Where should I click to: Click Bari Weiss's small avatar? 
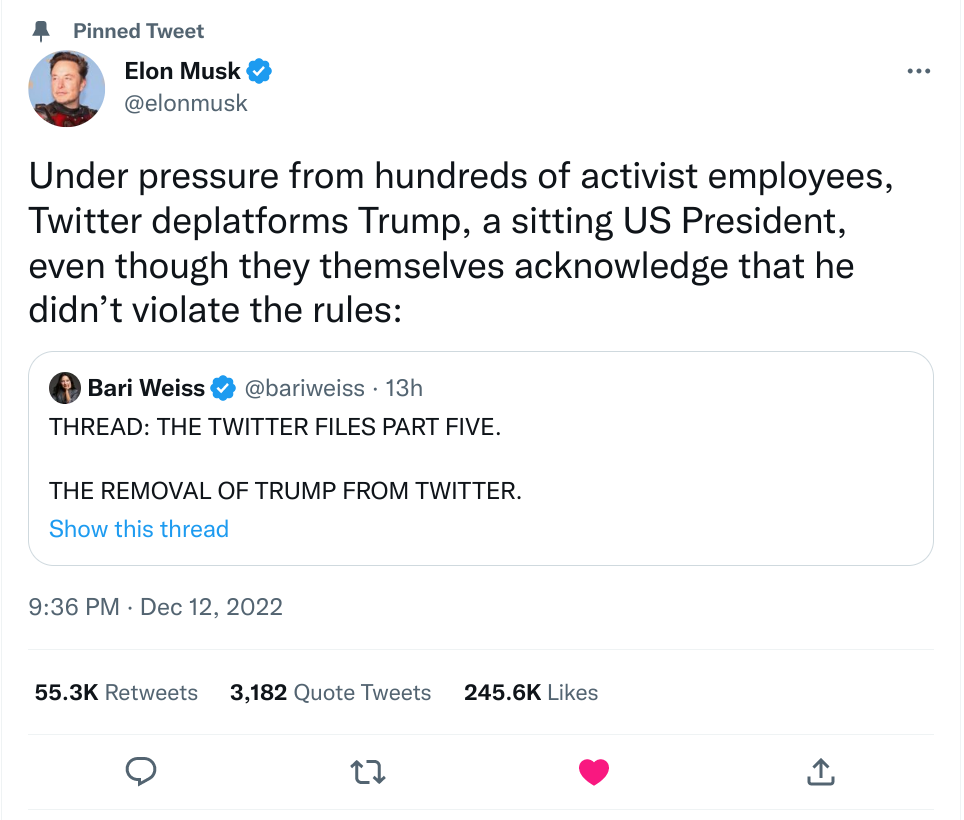[65, 388]
